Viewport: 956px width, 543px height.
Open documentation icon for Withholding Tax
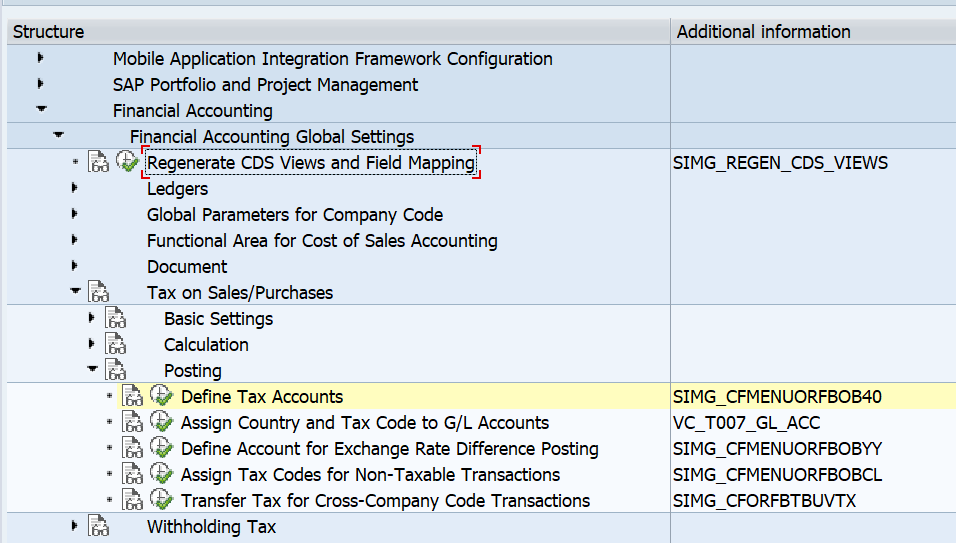point(98,526)
